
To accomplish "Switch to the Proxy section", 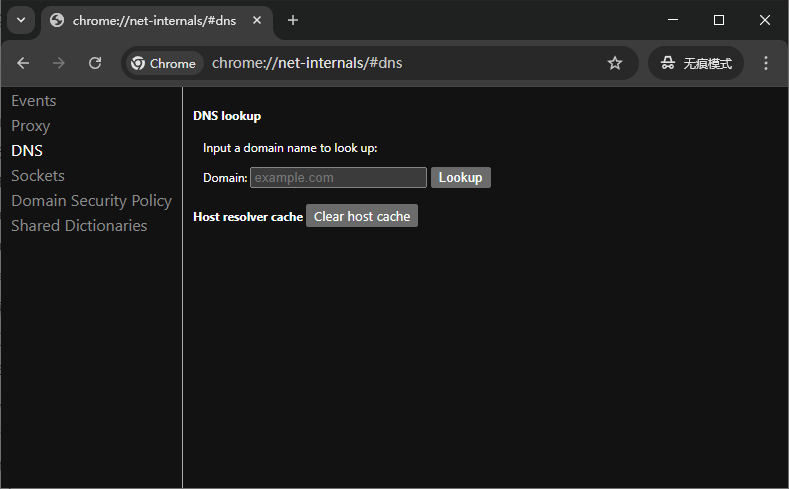I will point(30,126).
